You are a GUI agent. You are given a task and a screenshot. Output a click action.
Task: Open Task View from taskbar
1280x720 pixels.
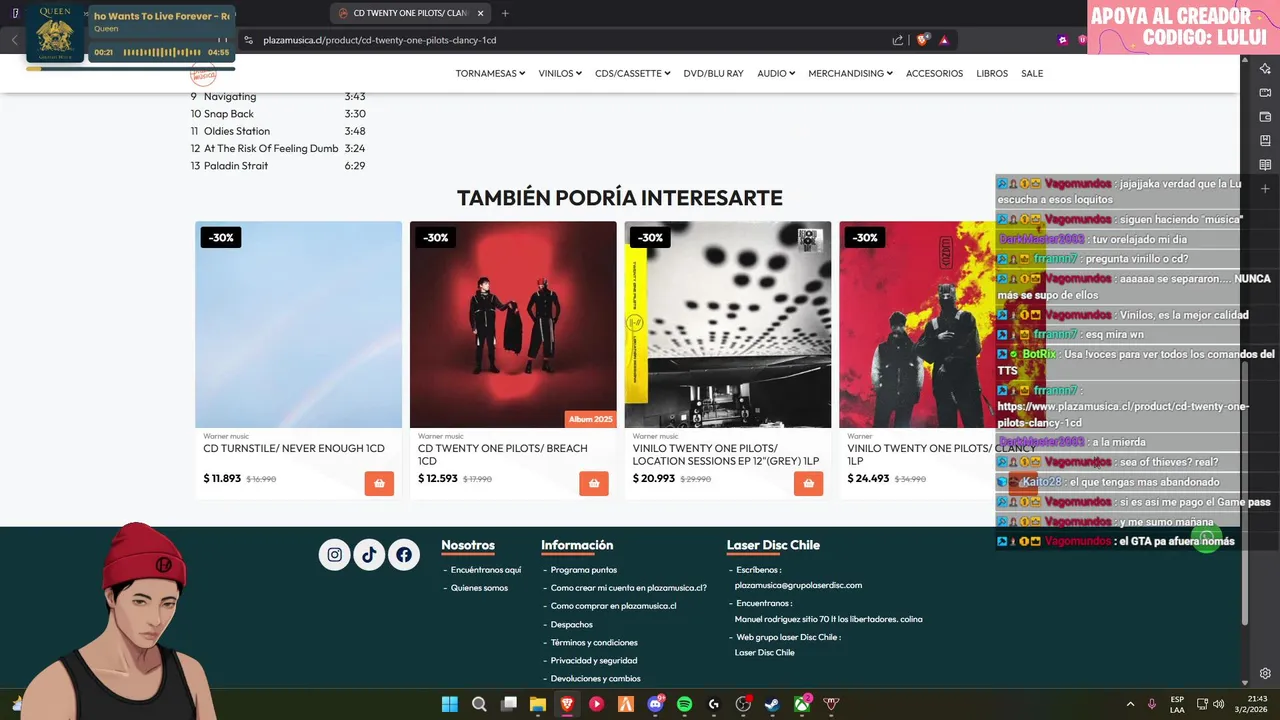[x=509, y=704]
